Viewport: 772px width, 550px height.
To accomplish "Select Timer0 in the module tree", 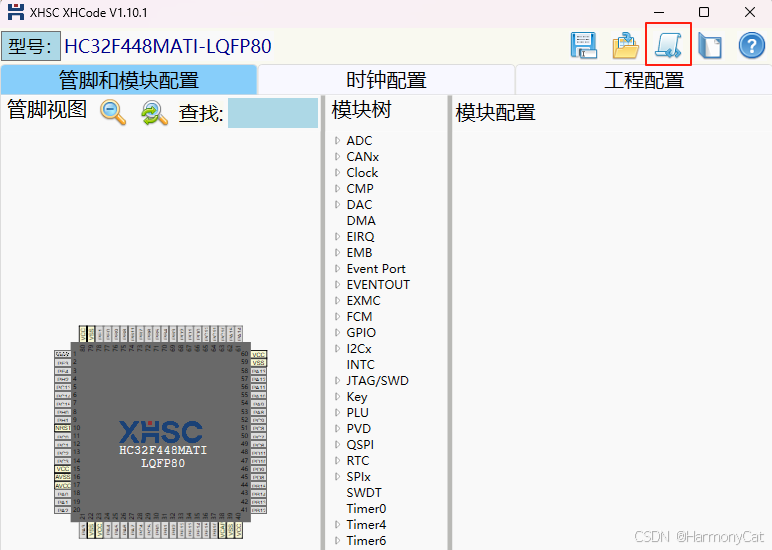I will 366,509.
